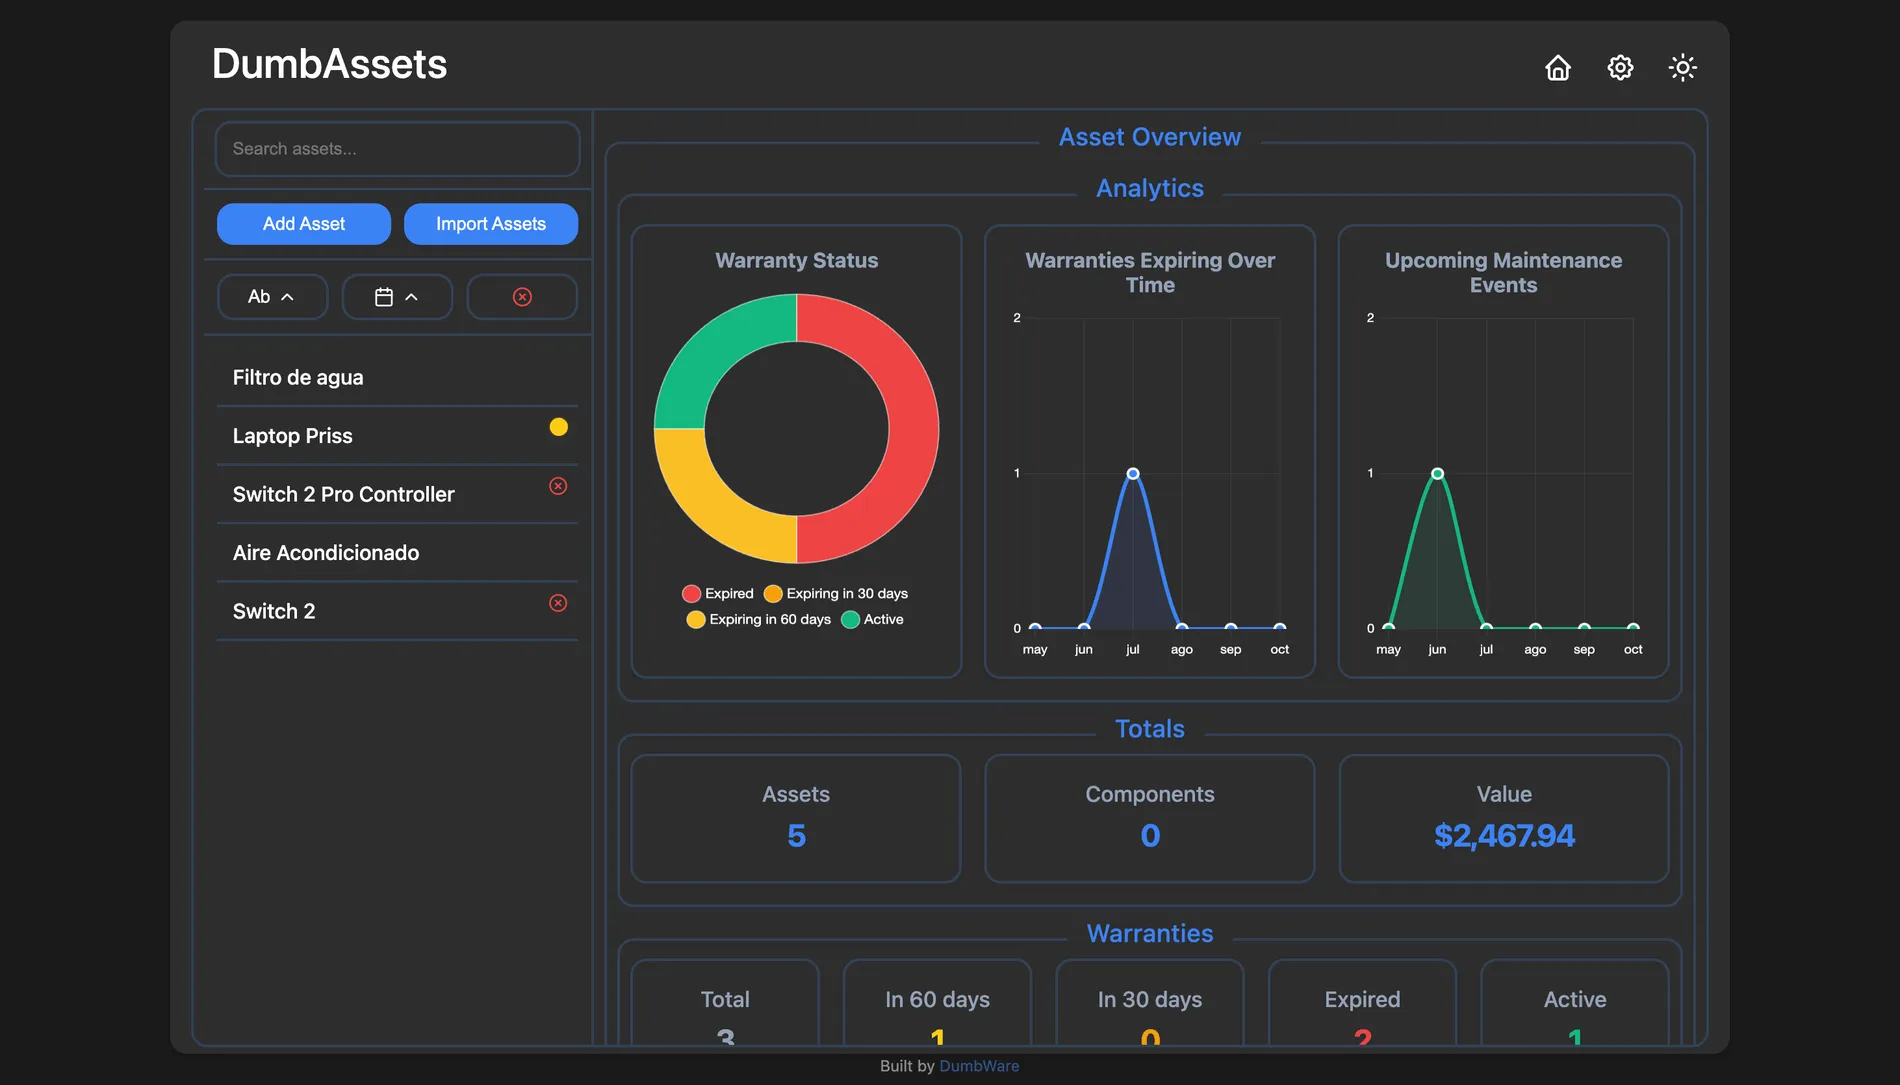Image resolution: width=1900 pixels, height=1085 pixels.
Task: Click the jul peak point on warranties chart
Action: [x=1133, y=474]
